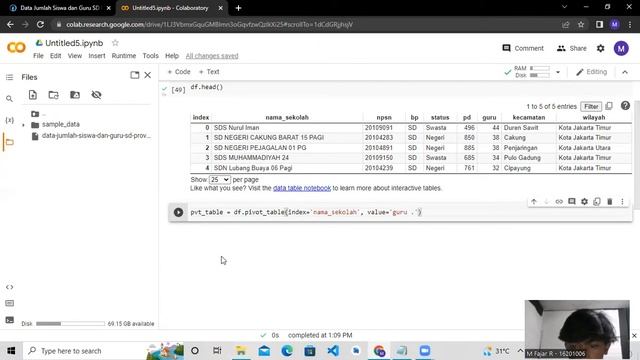Open the RAM/Disk runtime dropdown arrow

tap(558, 72)
